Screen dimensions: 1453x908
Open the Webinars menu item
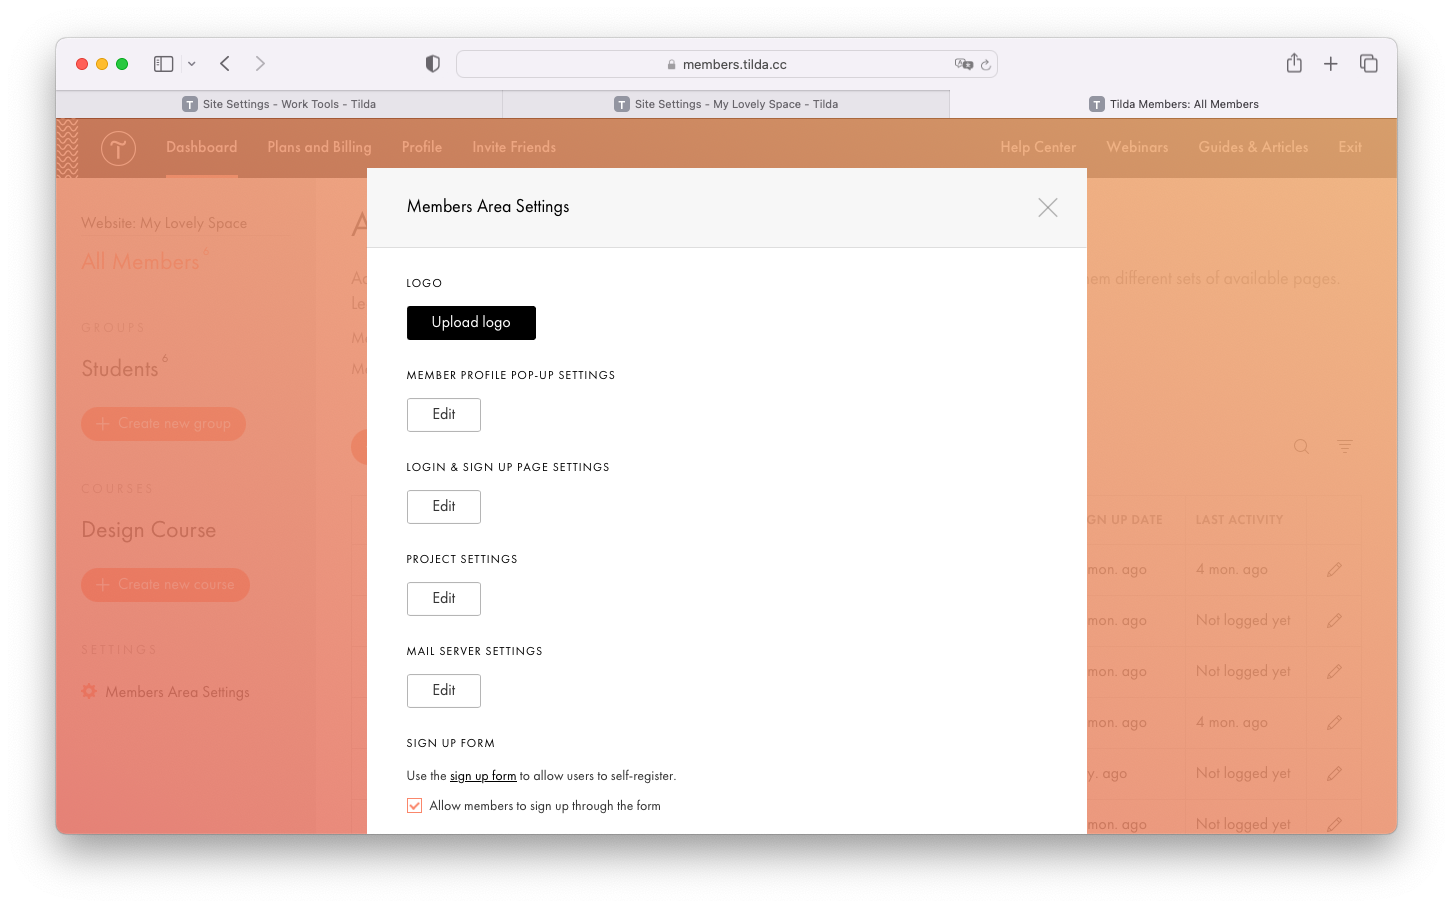tap(1137, 147)
